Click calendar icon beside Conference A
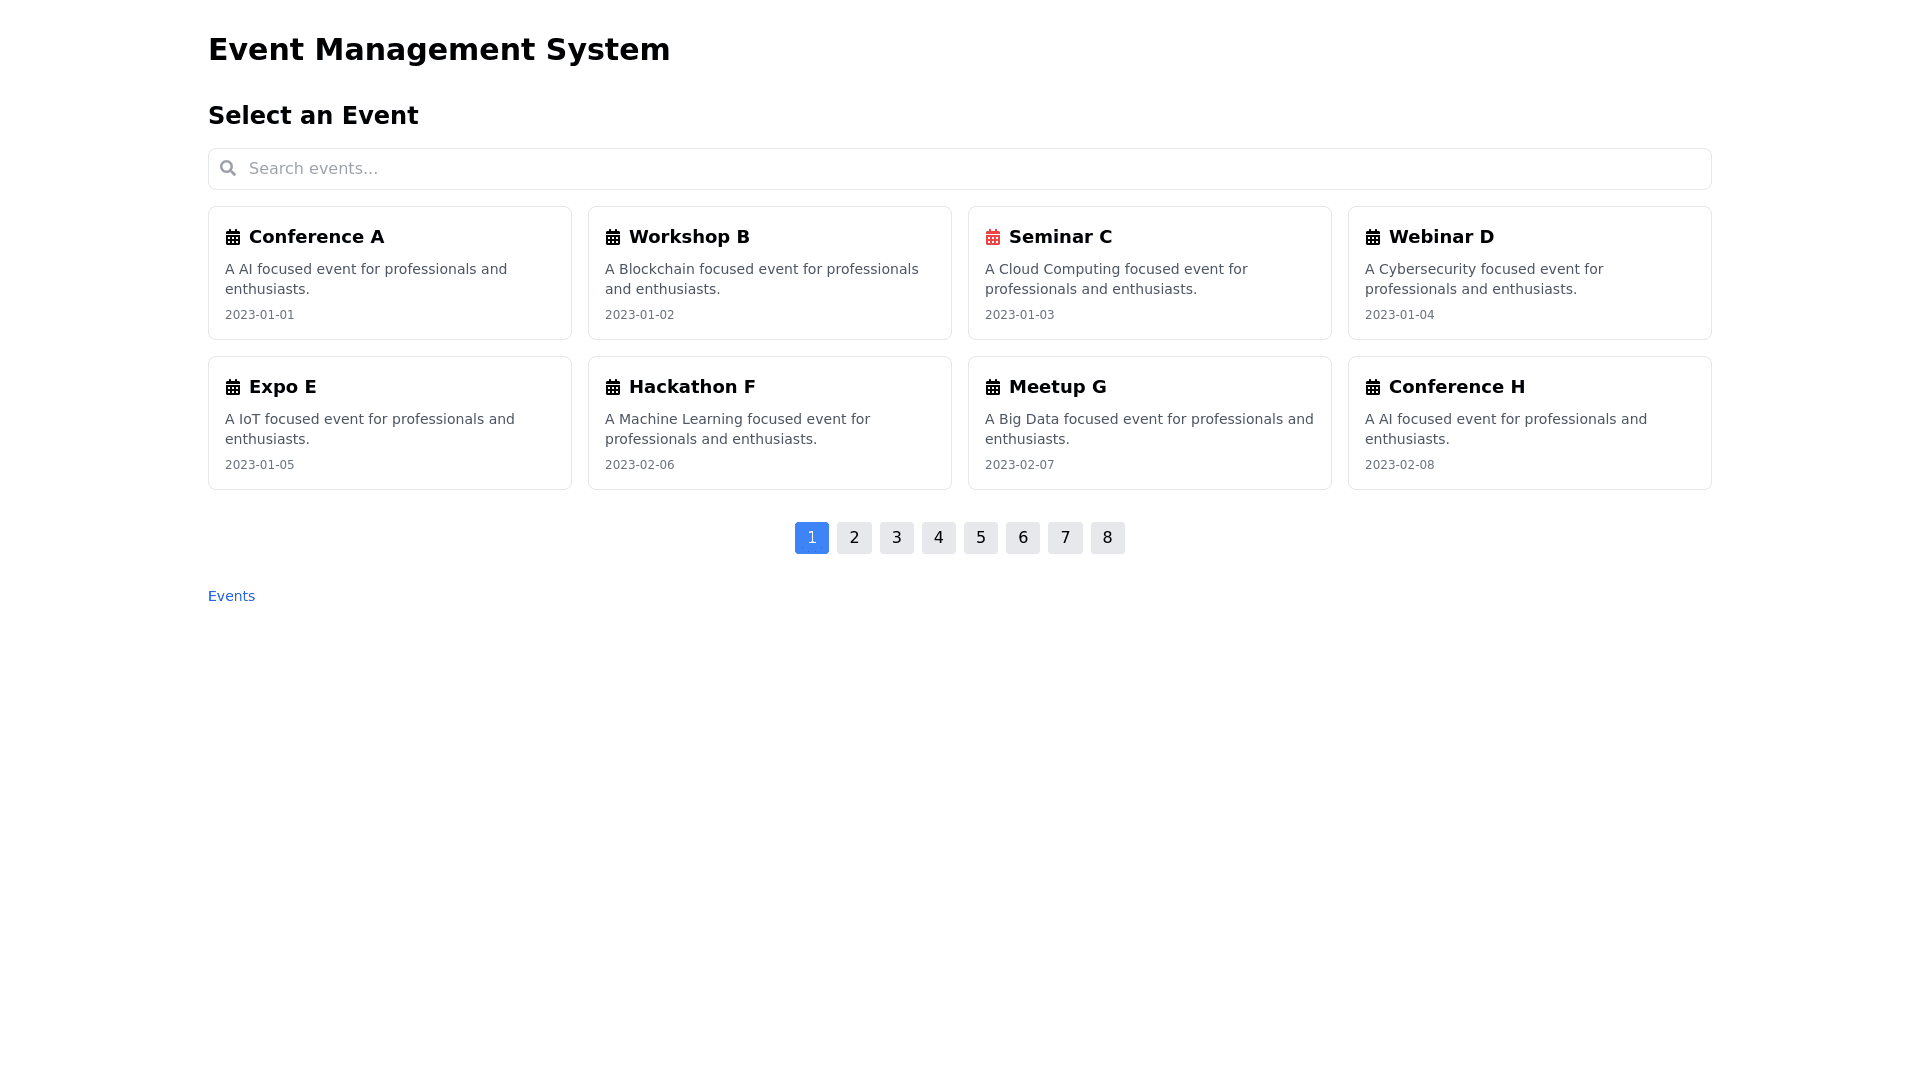1920x1080 pixels. 233,237
